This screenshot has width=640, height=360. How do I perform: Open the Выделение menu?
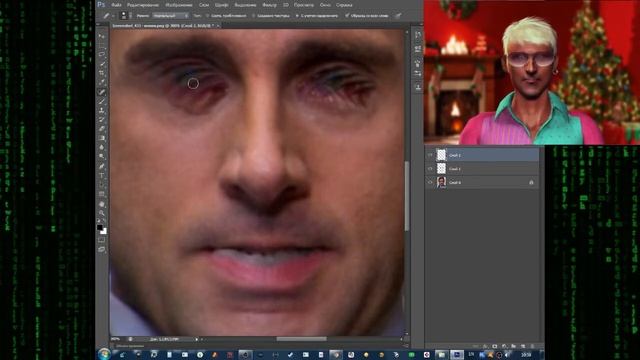(245, 5)
